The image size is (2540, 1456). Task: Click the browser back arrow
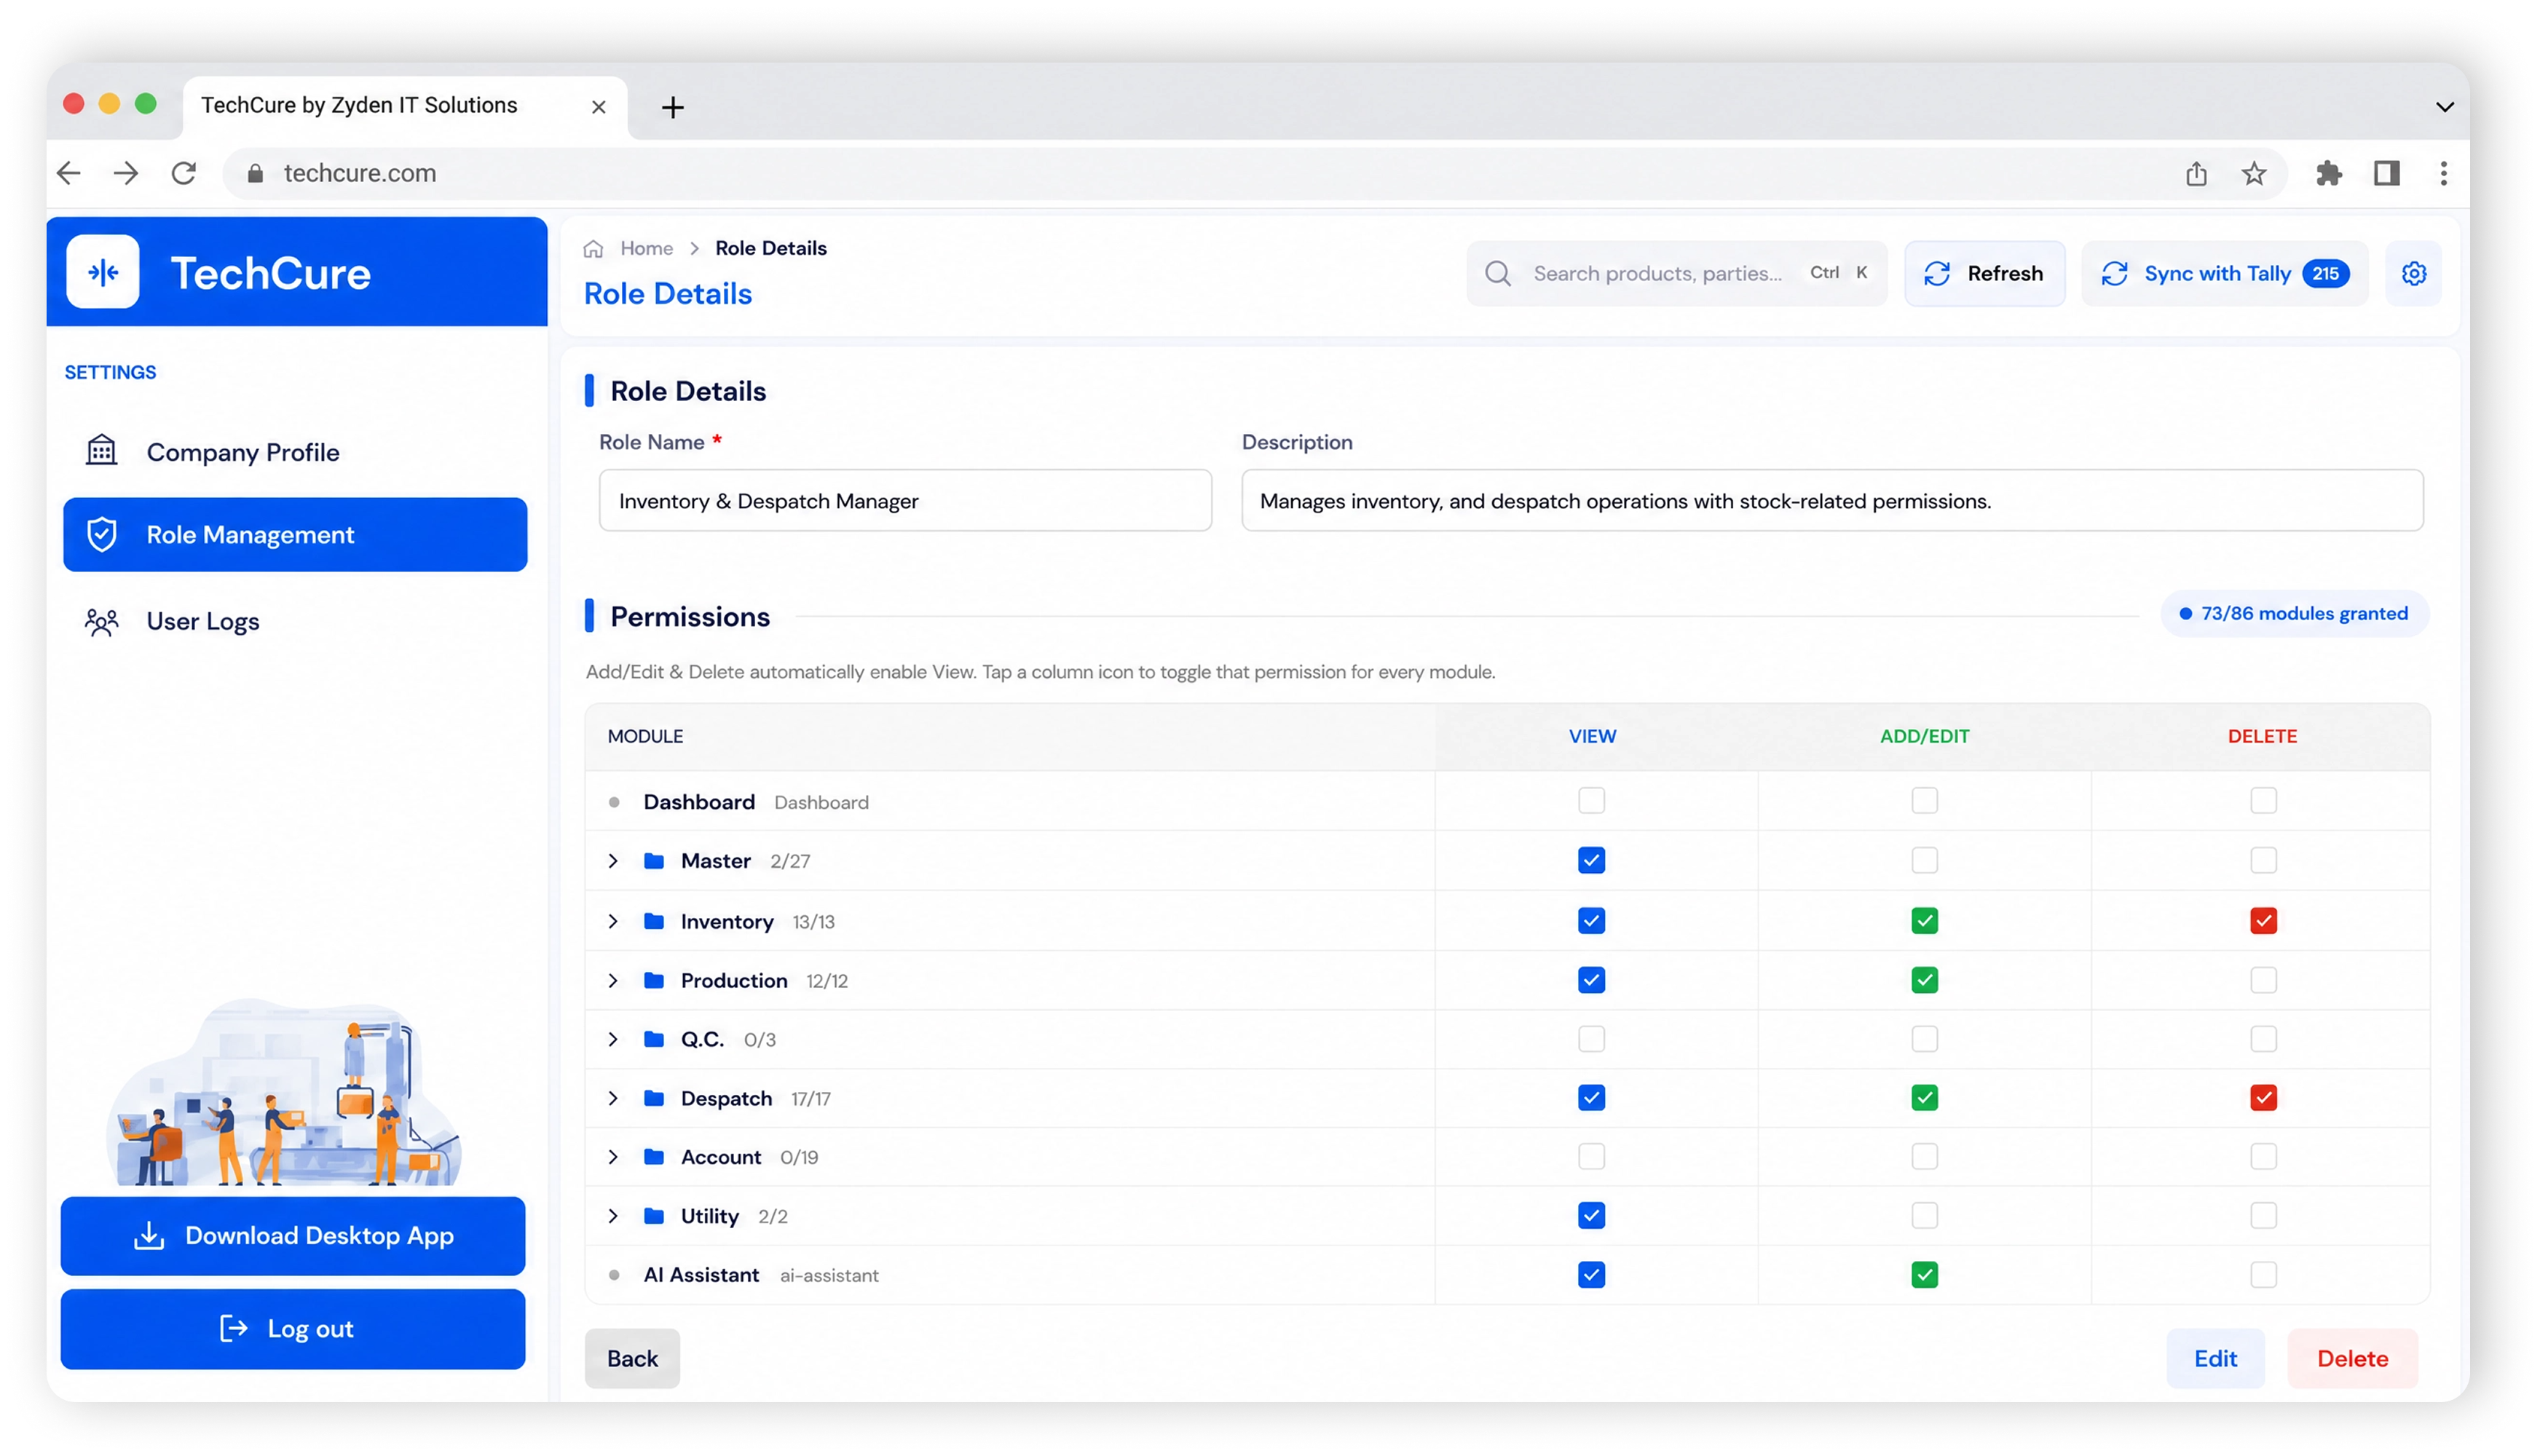pyautogui.click(x=69, y=173)
